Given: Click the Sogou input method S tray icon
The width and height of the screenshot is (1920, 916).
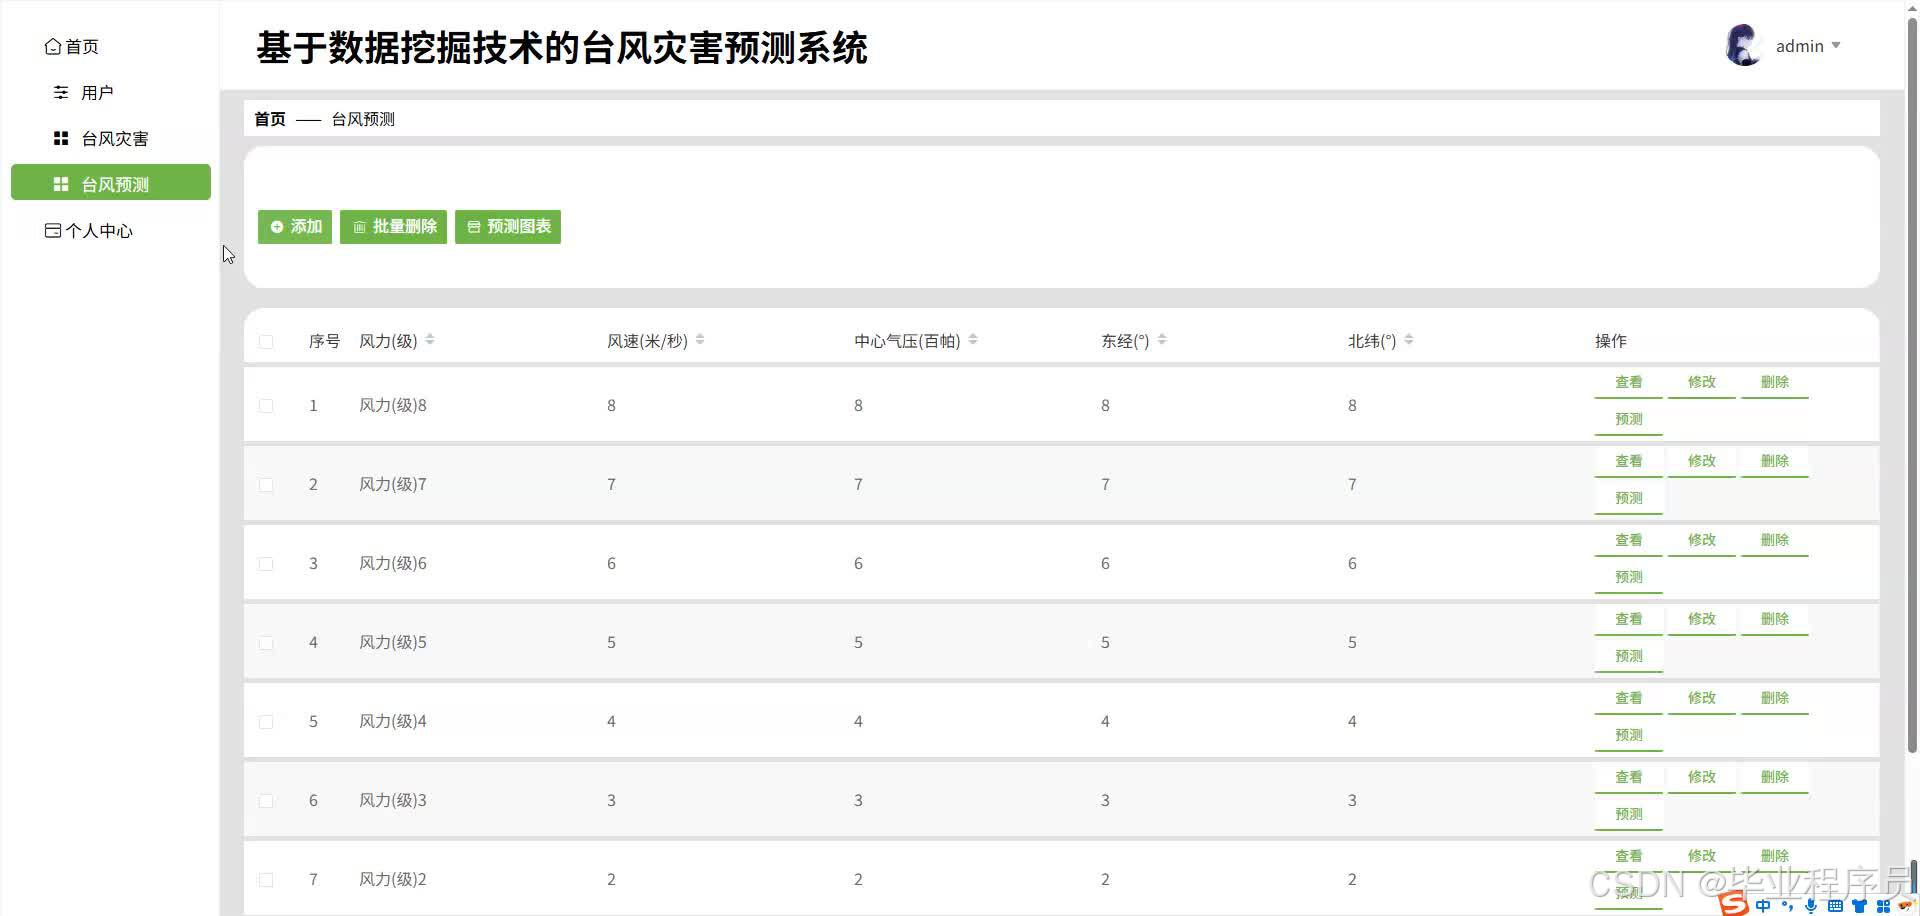Looking at the screenshot, I should pos(1735,903).
